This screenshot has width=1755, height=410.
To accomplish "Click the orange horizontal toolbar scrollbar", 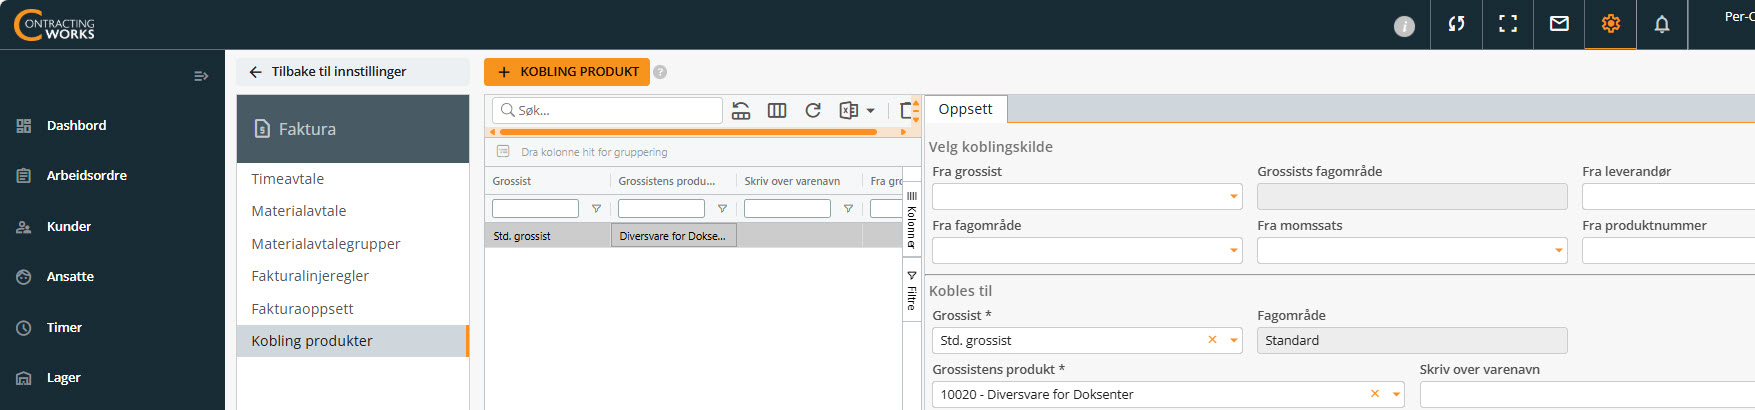I will [688, 132].
